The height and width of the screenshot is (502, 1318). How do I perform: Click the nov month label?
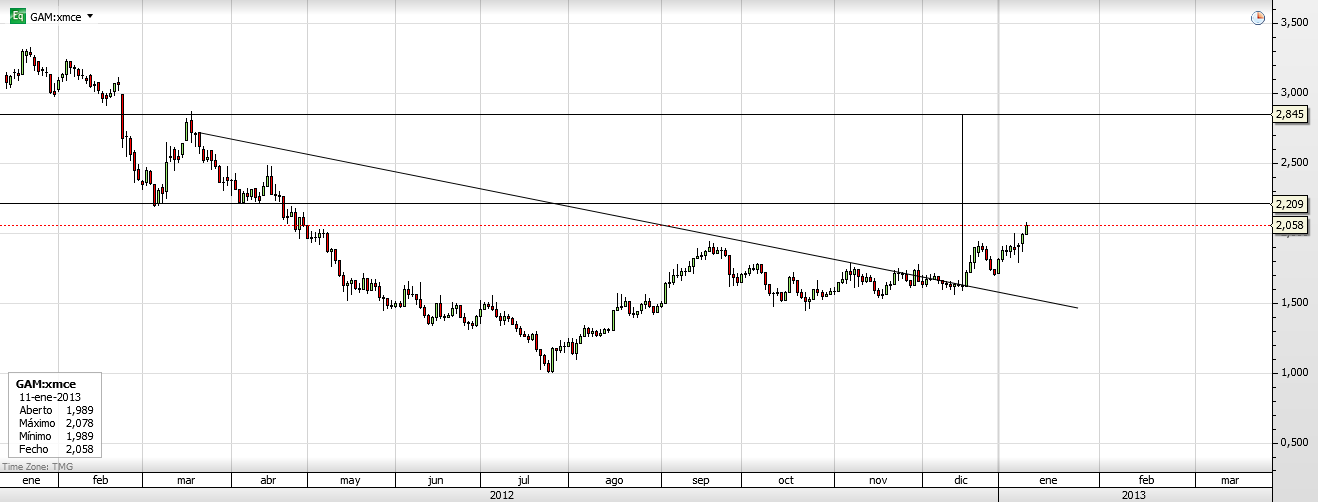click(x=878, y=481)
